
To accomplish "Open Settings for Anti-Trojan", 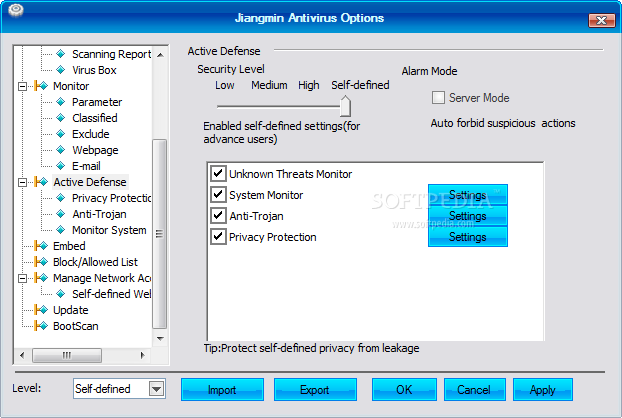I will click(x=468, y=216).
